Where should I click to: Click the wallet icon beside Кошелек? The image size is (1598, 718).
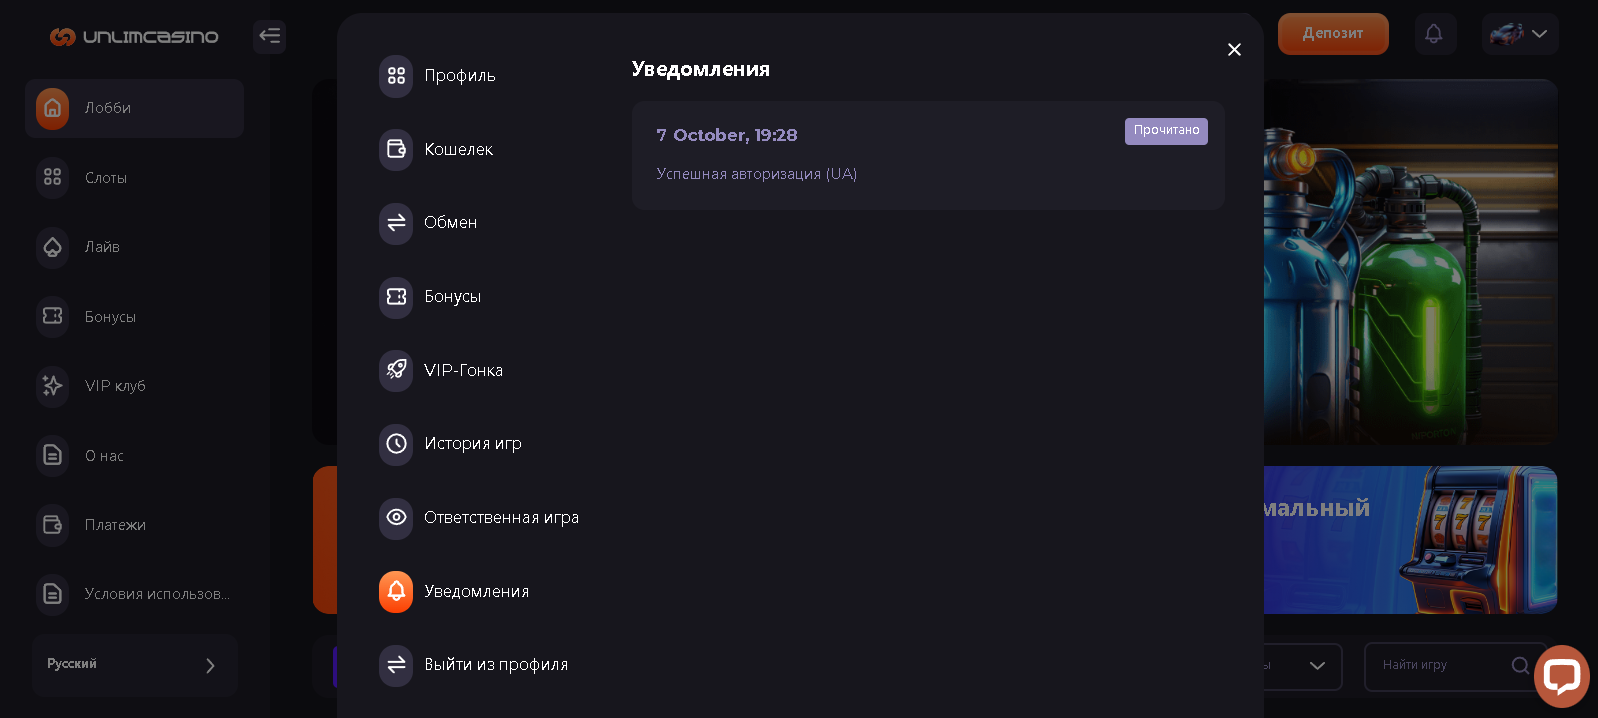(396, 149)
